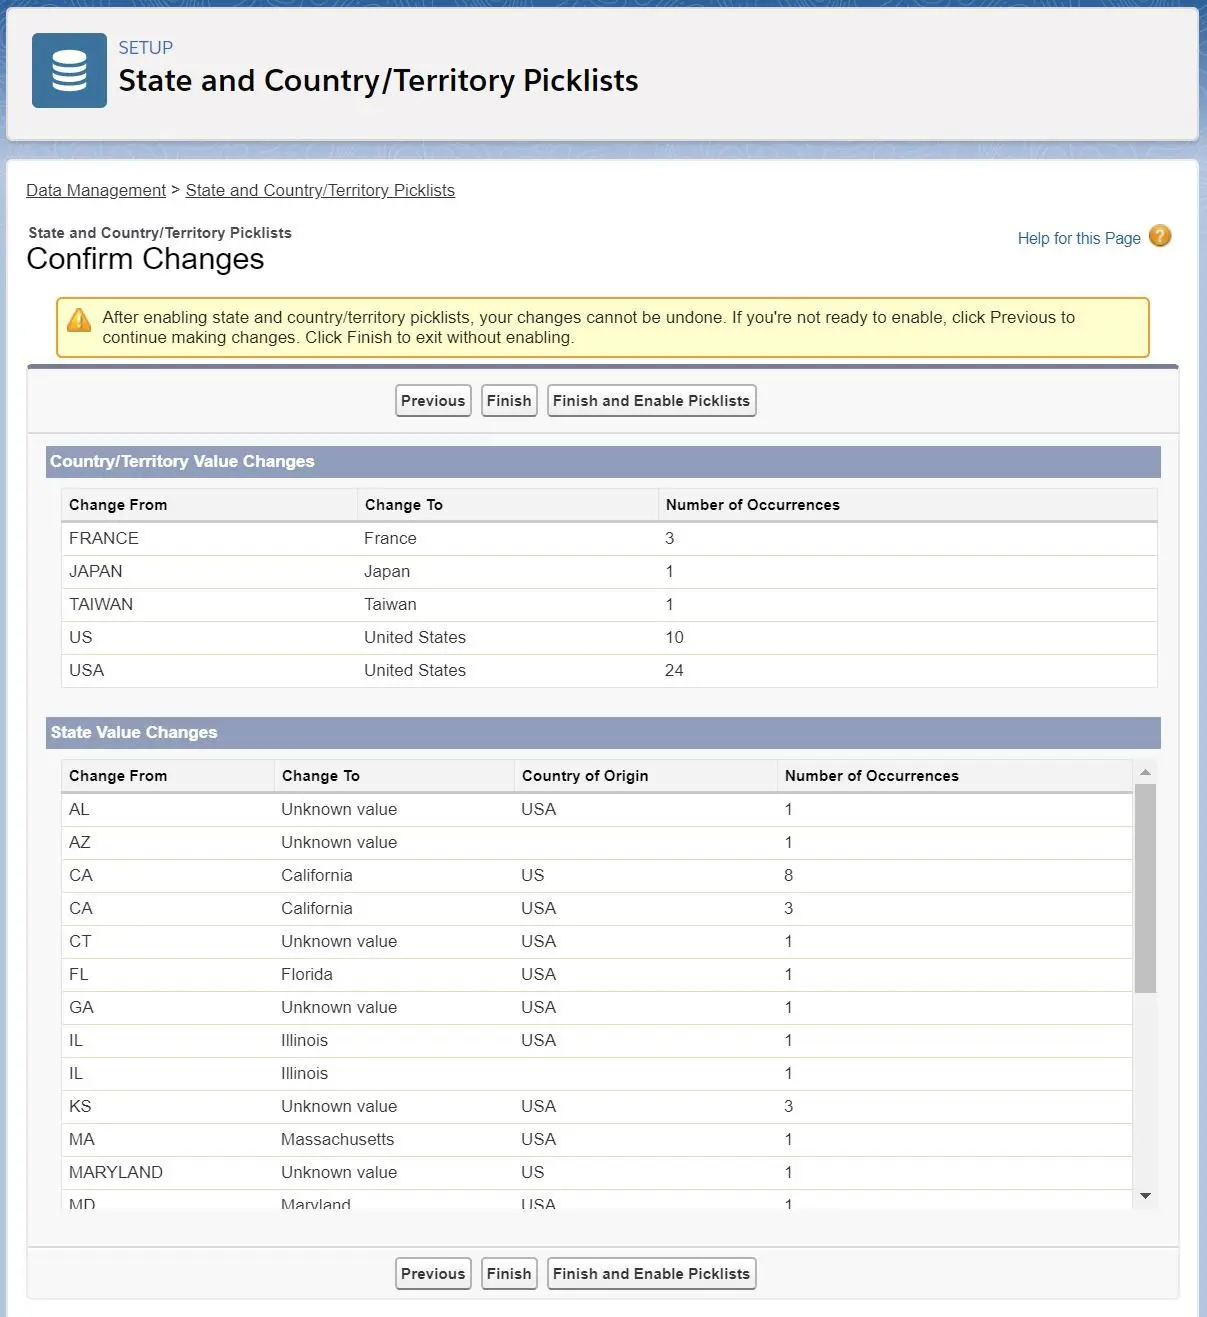Click the State Value Changes scrollbar thumb
This screenshot has height=1317, width=1207.
pos(1145,888)
